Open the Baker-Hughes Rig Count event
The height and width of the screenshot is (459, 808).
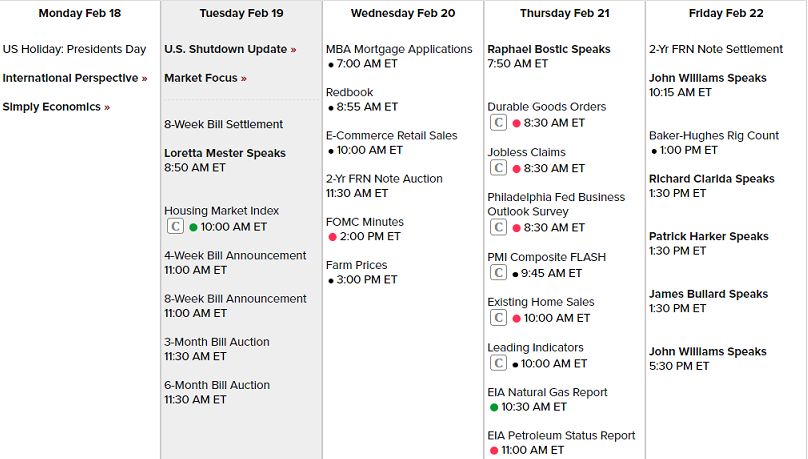click(714, 136)
